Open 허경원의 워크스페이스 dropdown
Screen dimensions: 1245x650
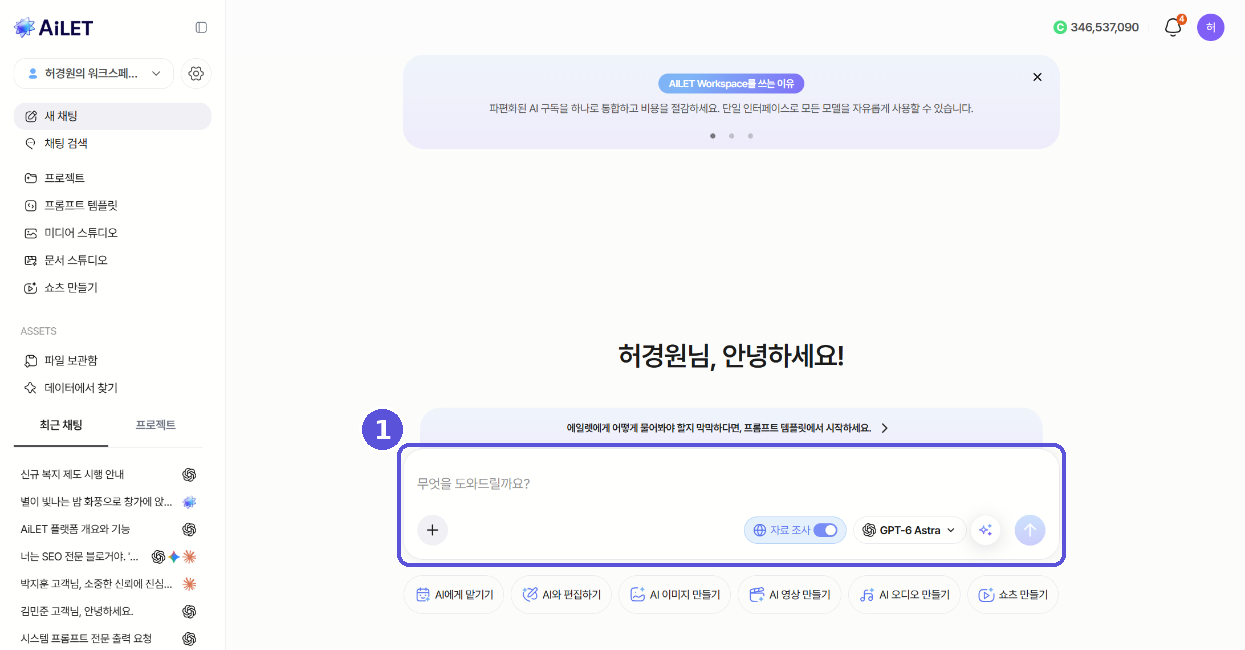coord(94,73)
